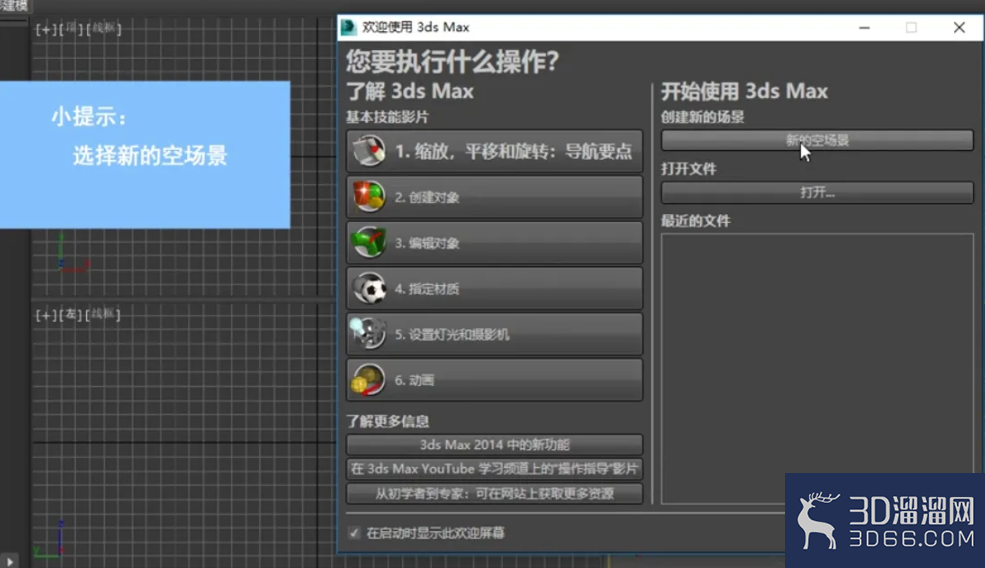Open the 线框 shading menu in left viewport
The image size is (985, 568).
[102, 314]
